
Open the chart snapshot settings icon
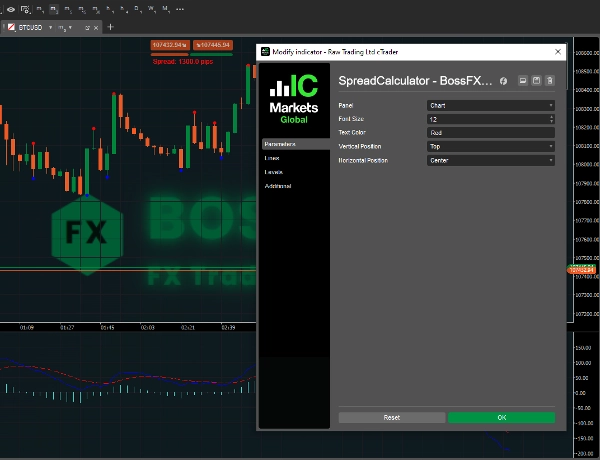click(x=25, y=9)
